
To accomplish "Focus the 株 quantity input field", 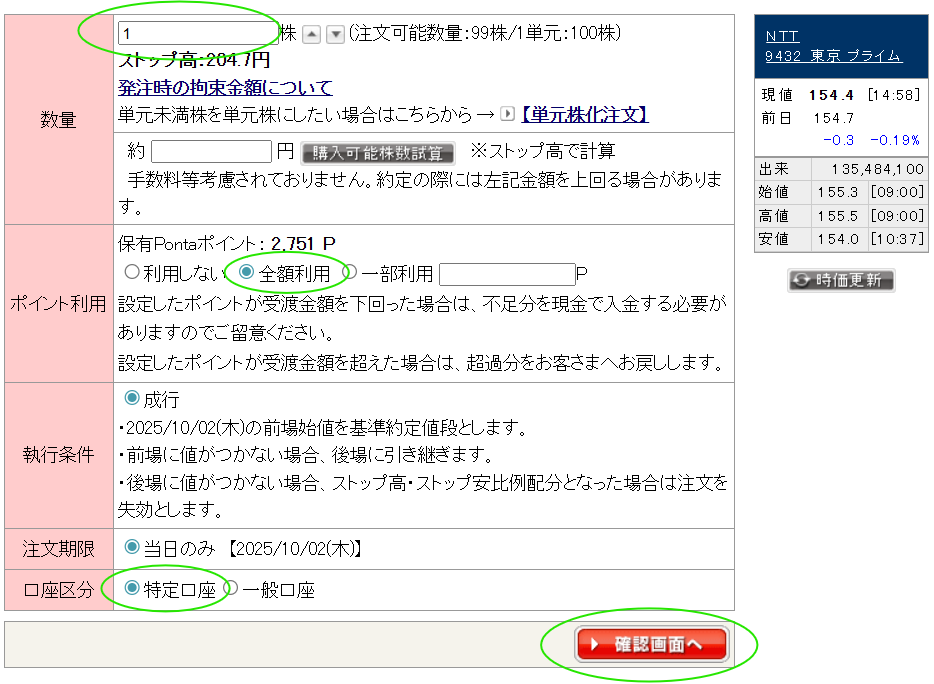I will coord(197,34).
